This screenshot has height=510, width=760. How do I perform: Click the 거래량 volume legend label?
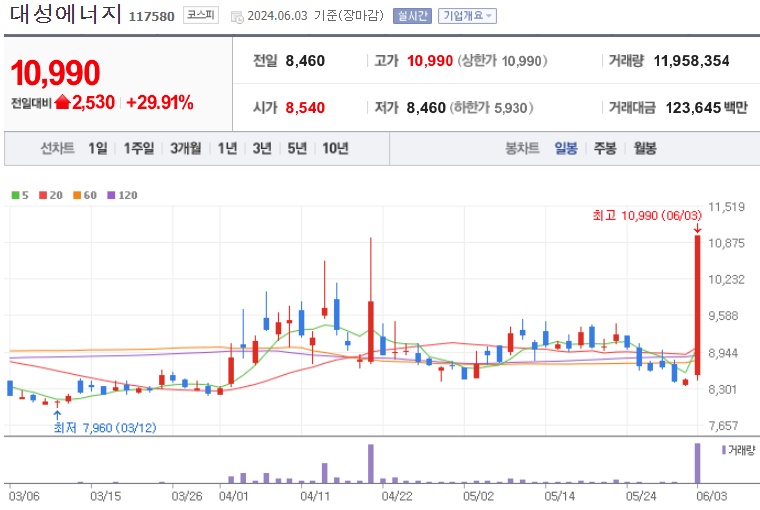739,450
